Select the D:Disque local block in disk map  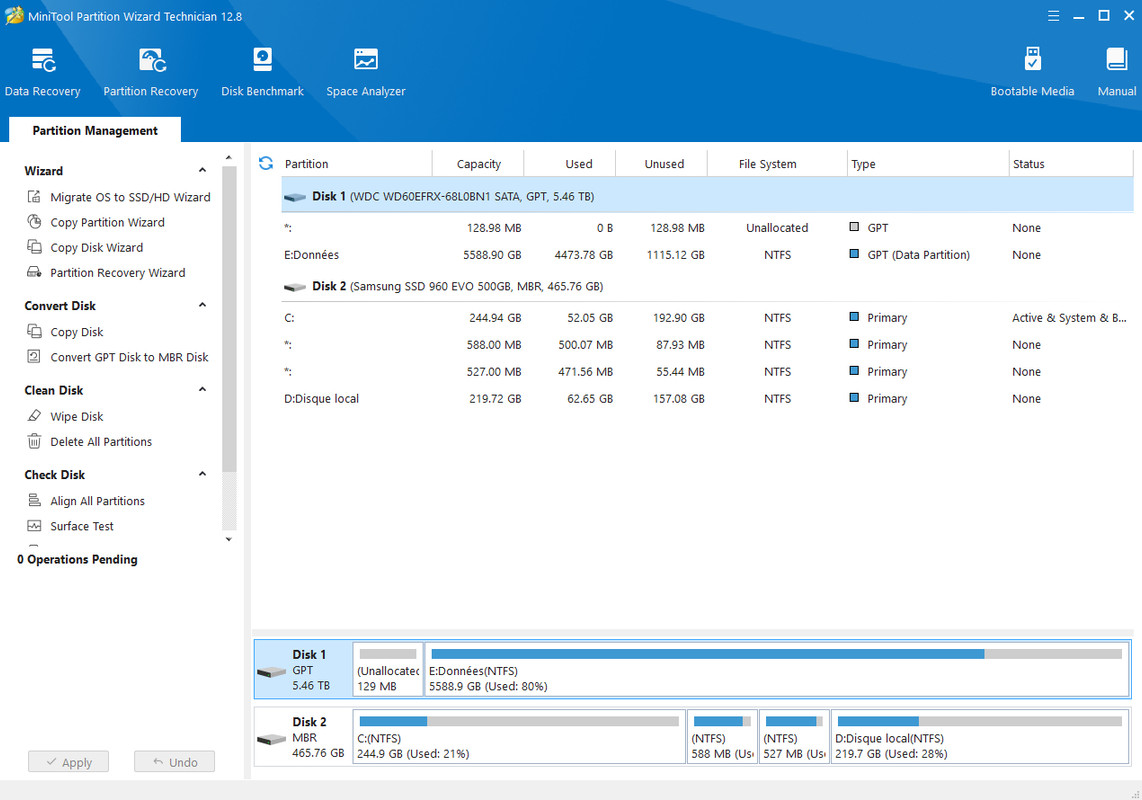coord(980,737)
